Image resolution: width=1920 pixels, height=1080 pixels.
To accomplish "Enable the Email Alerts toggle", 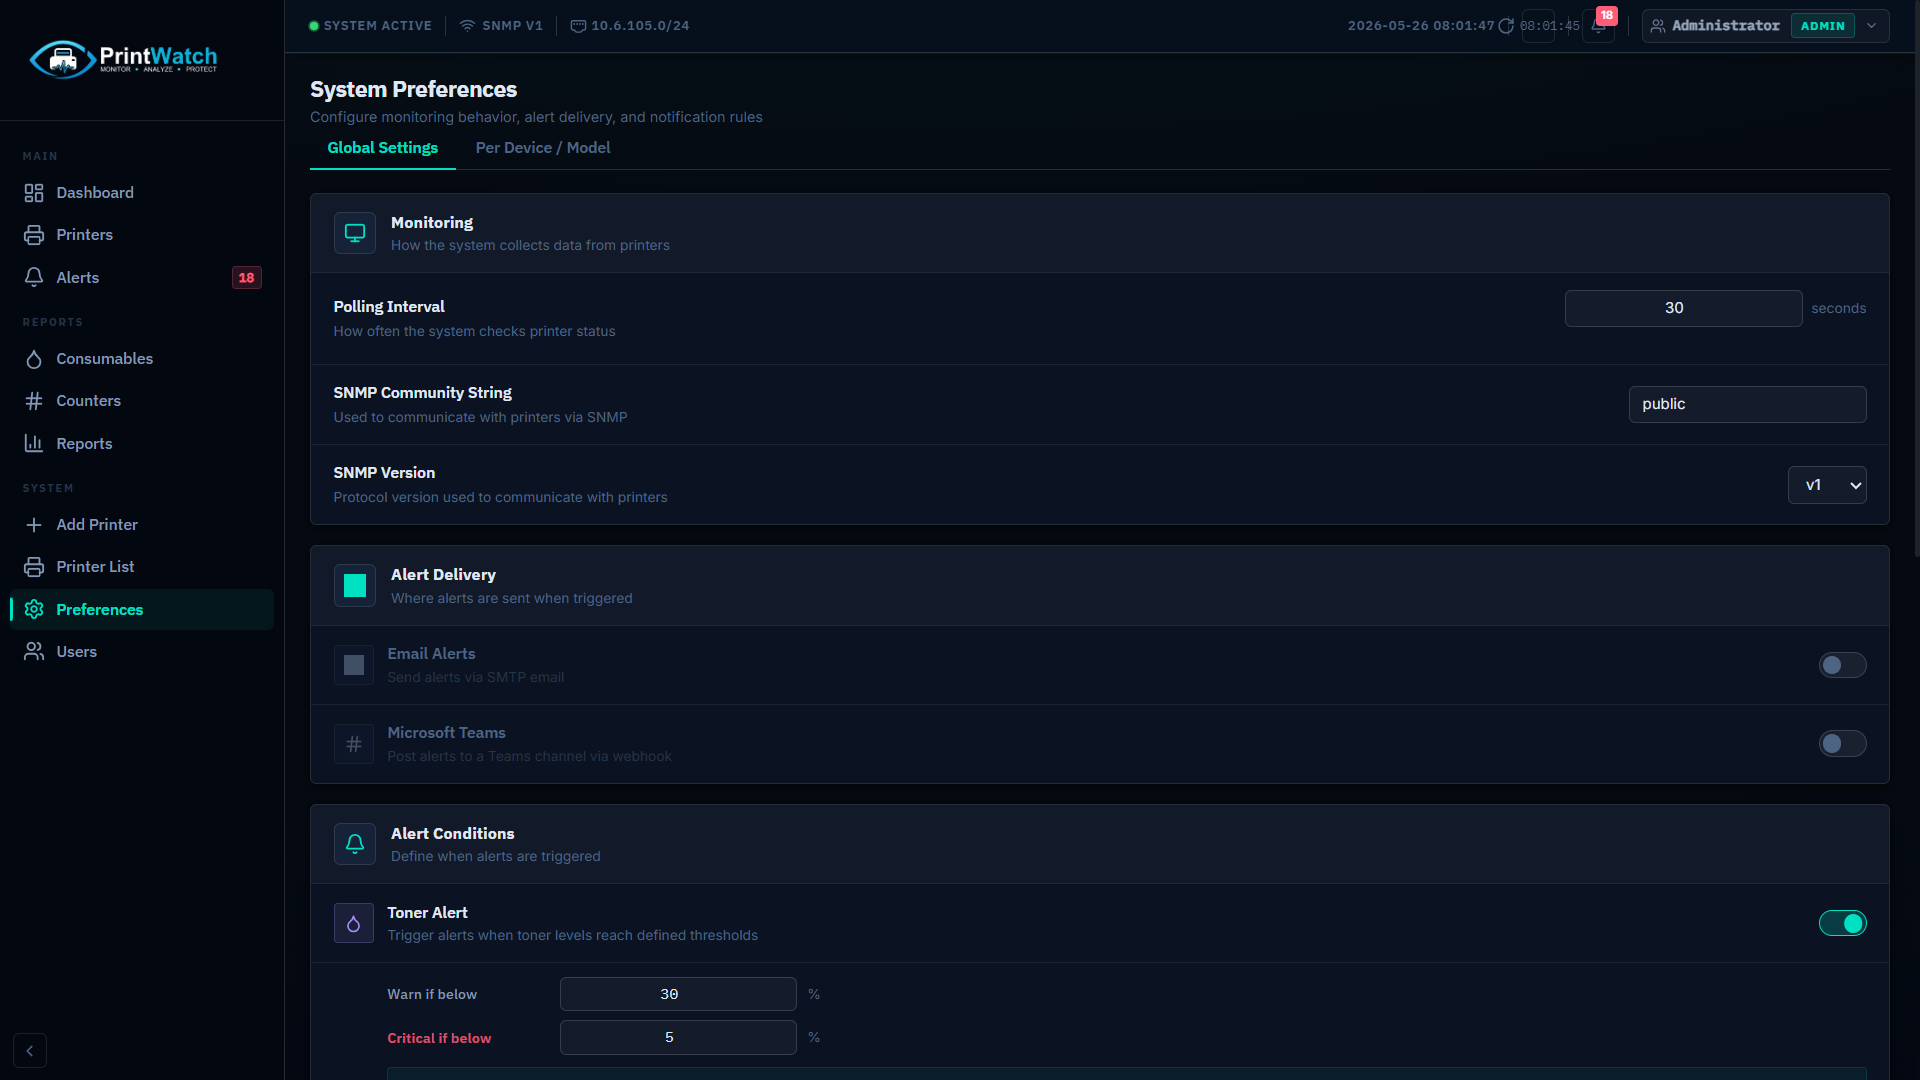I will pyautogui.click(x=1842, y=665).
